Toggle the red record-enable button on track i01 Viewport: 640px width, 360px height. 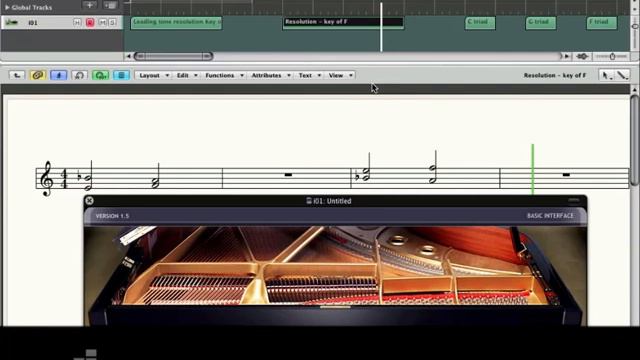pyautogui.click(x=90, y=22)
